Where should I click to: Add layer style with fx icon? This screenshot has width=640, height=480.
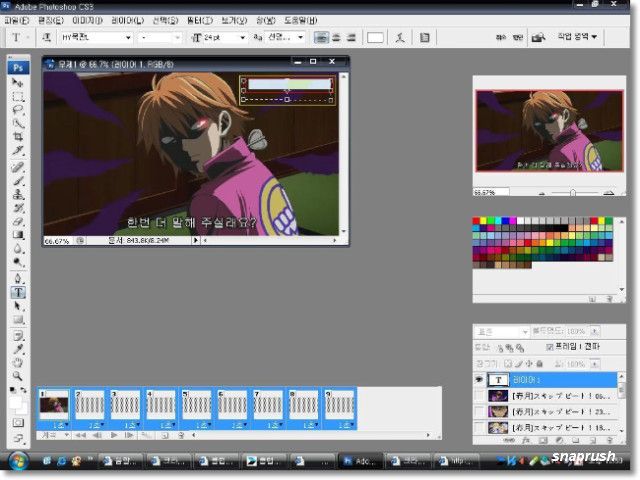[x=526, y=440]
